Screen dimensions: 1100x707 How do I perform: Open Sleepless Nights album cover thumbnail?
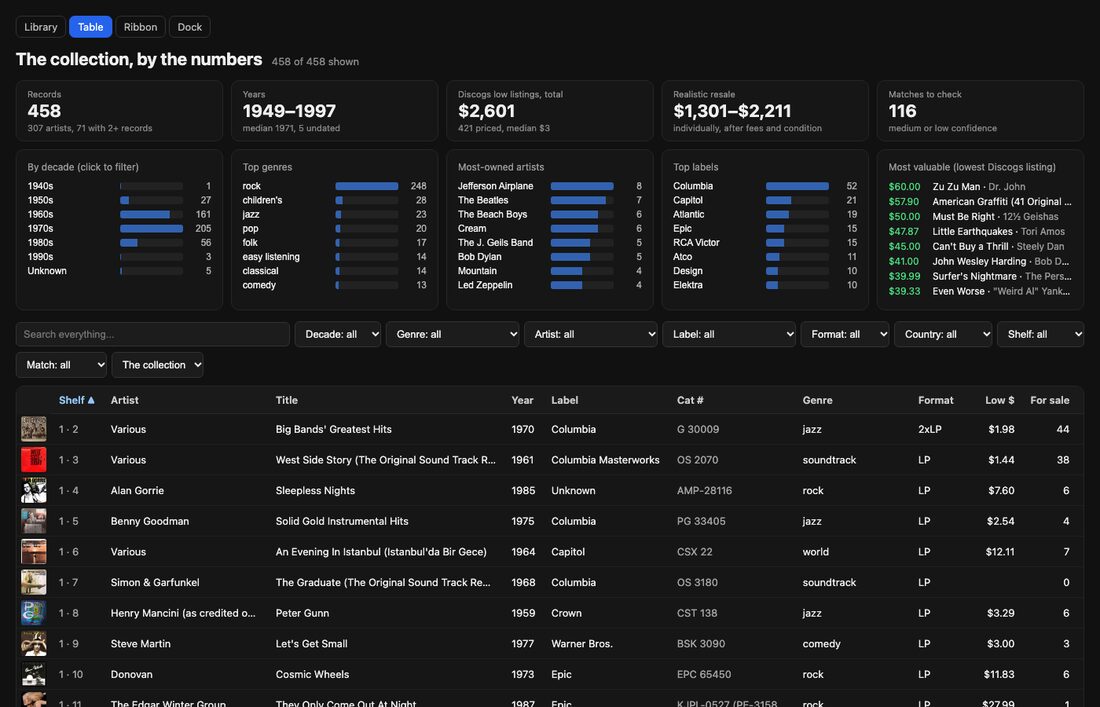tap(34, 490)
